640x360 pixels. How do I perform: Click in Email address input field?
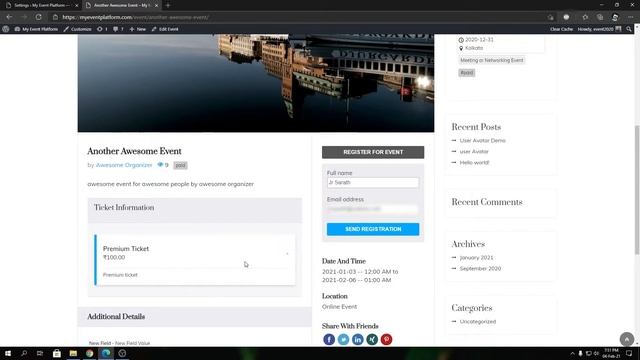coord(373,209)
